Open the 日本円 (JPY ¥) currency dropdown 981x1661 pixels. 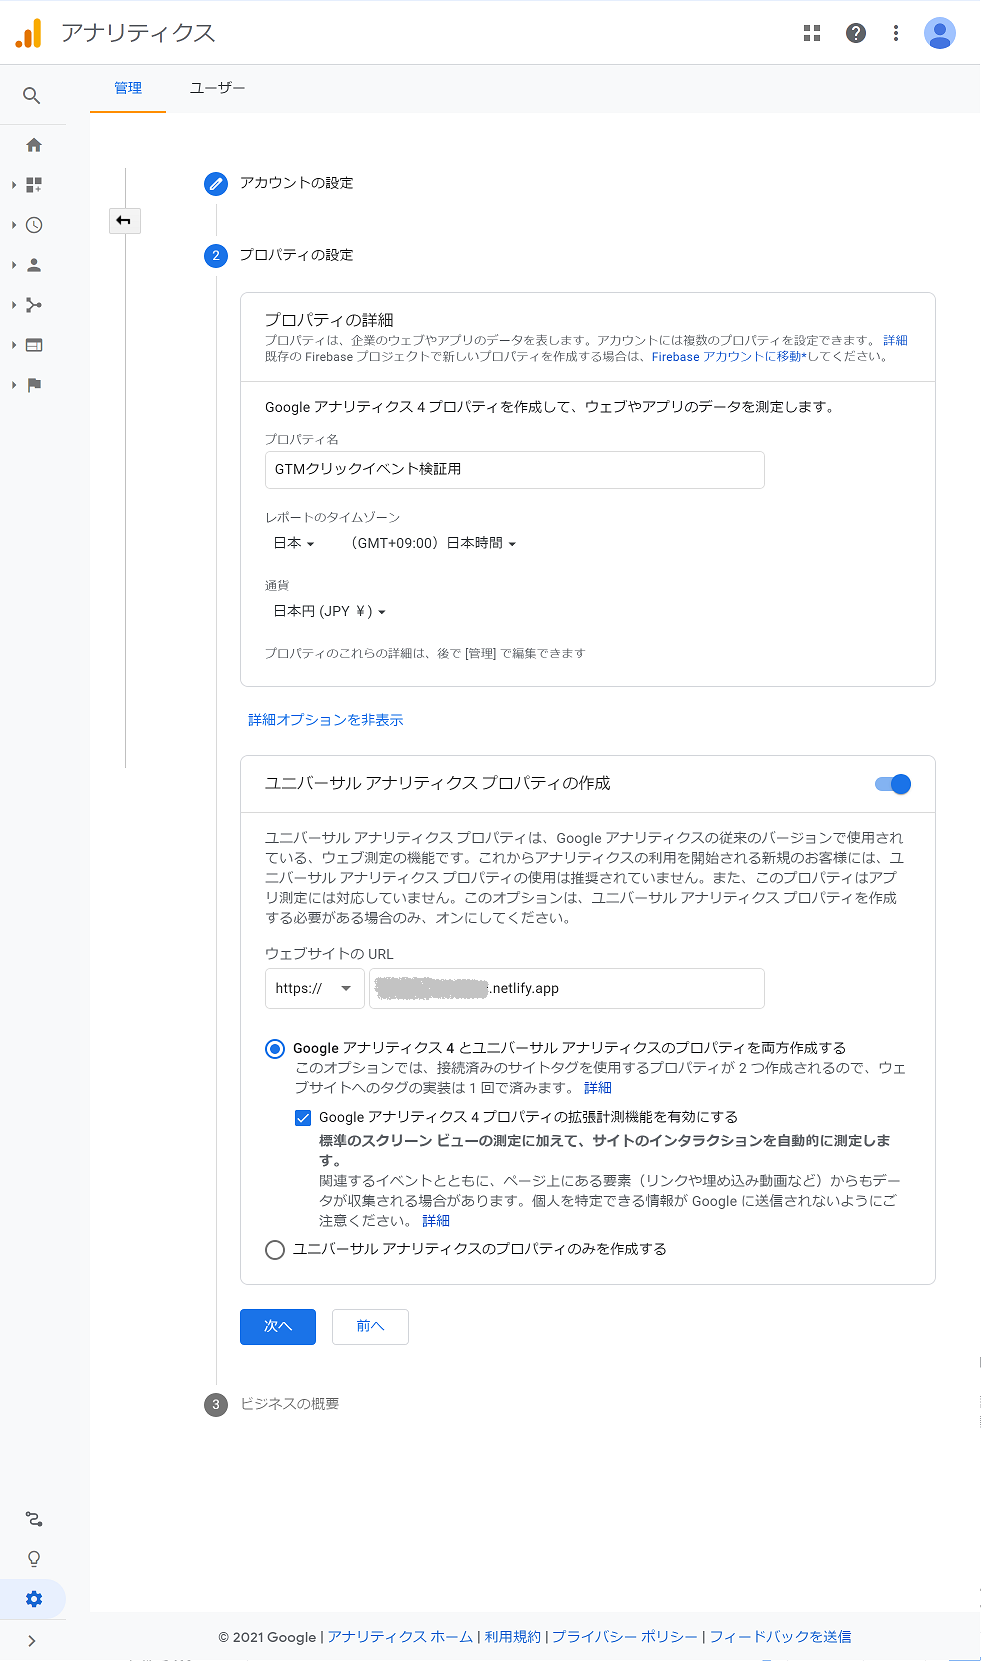(329, 611)
